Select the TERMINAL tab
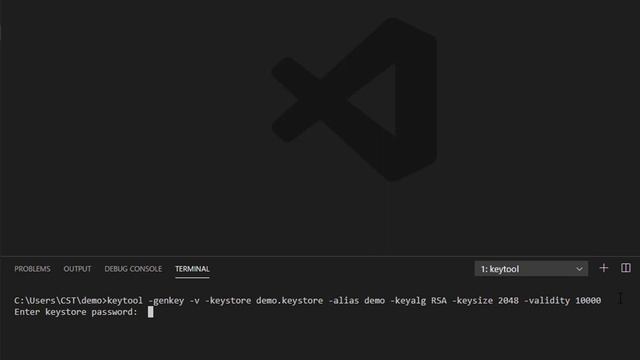Screen dimensions: 640x360 pyautogui.click(x=192, y=269)
